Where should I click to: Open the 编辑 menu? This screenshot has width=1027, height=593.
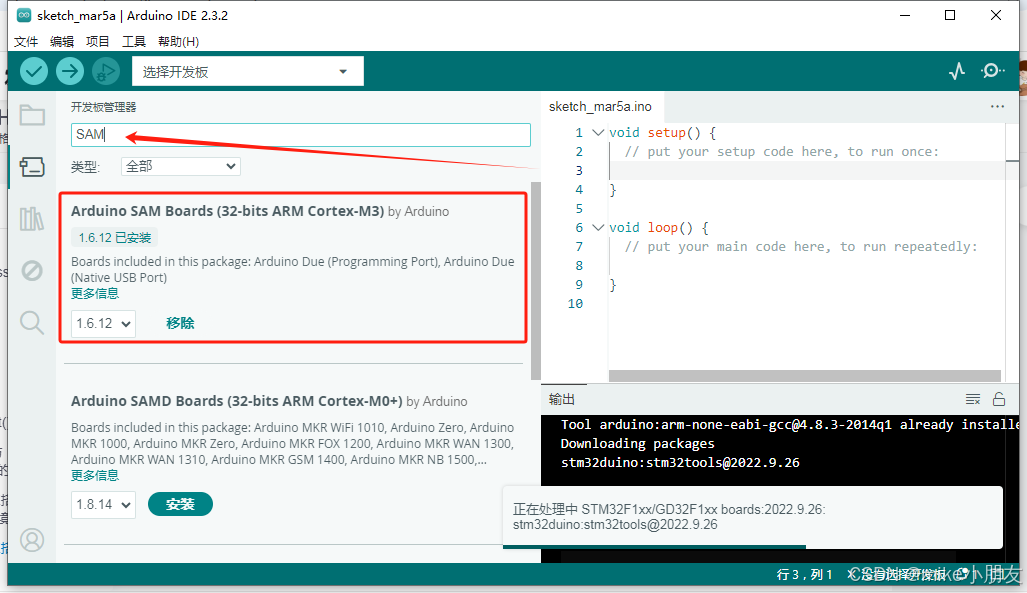(62, 41)
